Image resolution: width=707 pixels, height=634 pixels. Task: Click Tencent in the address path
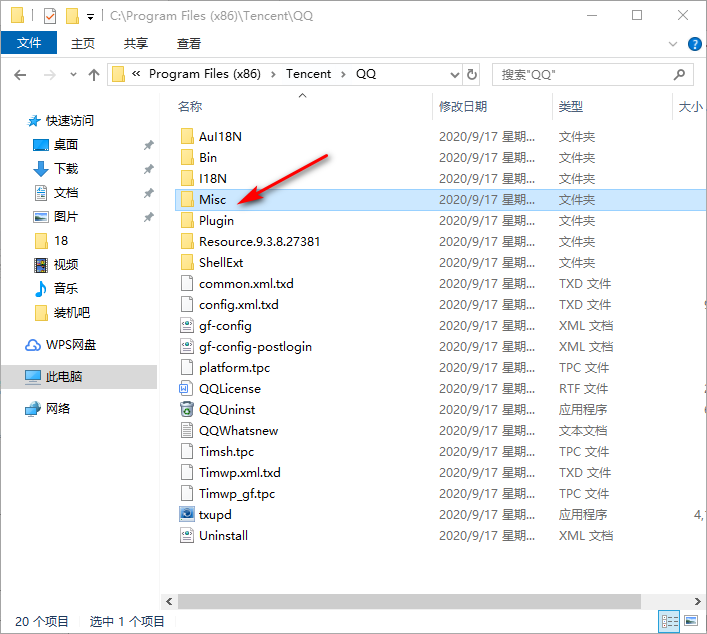tap(308, 74)
